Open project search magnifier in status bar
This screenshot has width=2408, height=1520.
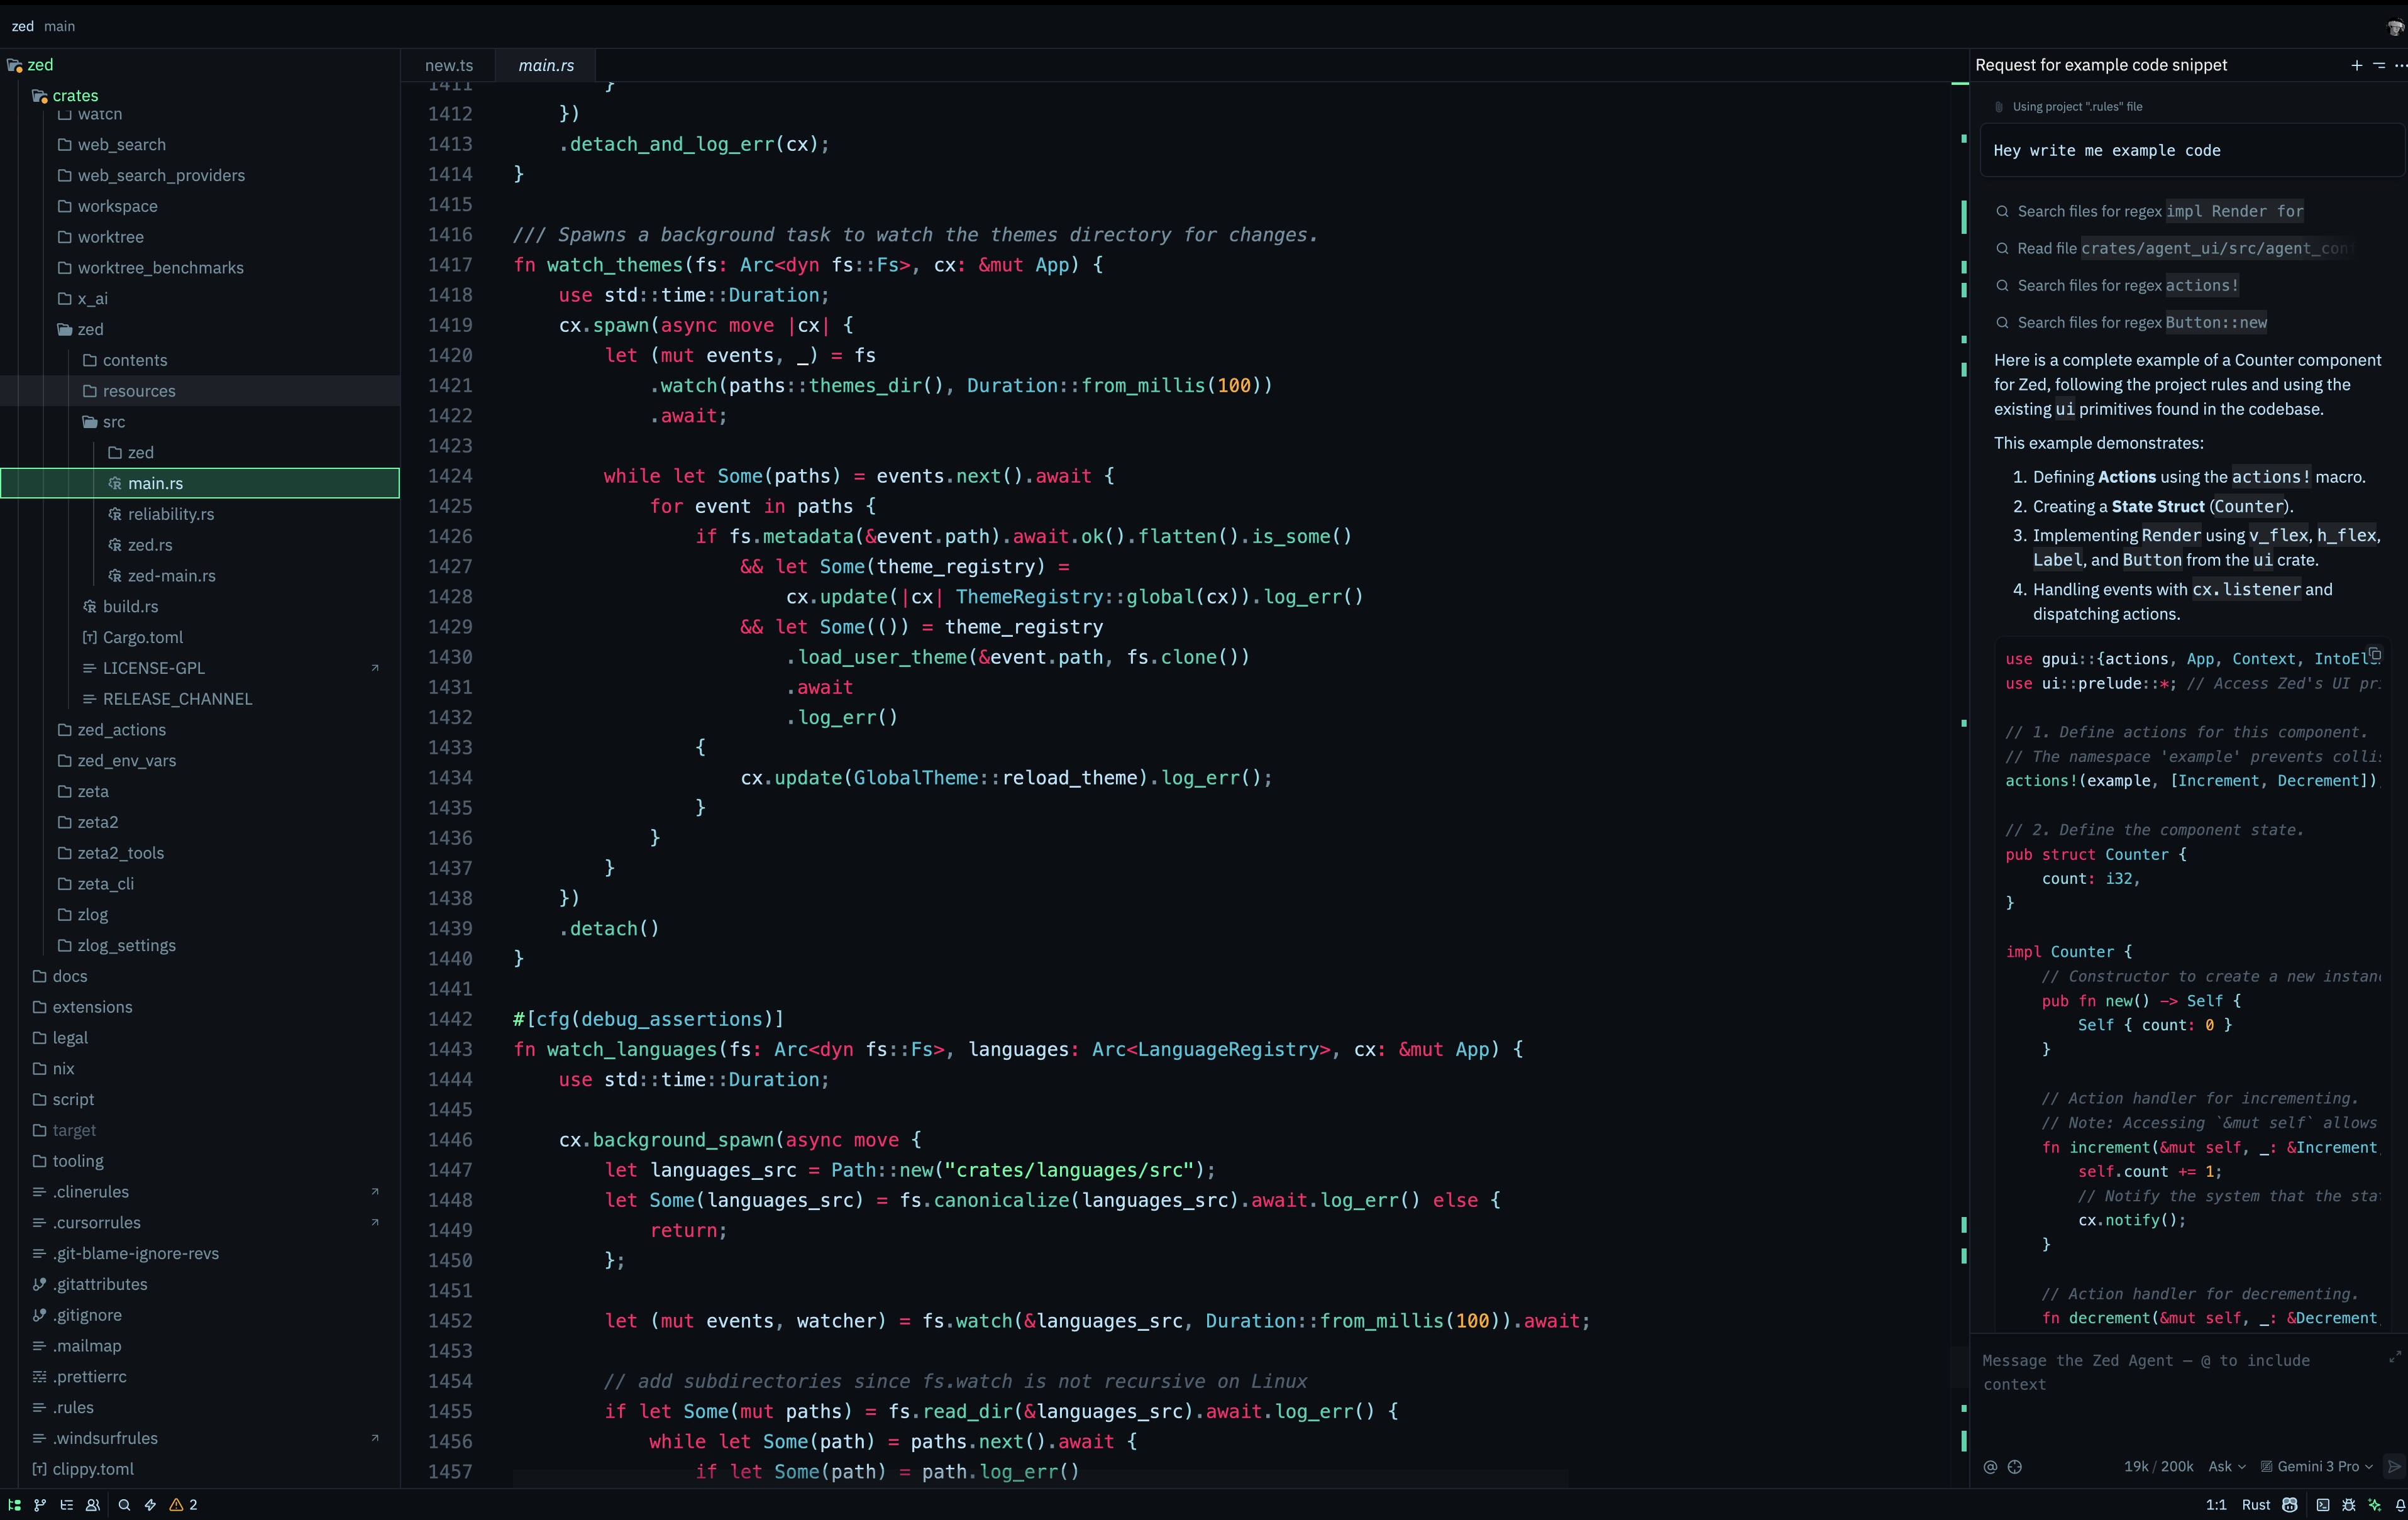[124, 1504]
